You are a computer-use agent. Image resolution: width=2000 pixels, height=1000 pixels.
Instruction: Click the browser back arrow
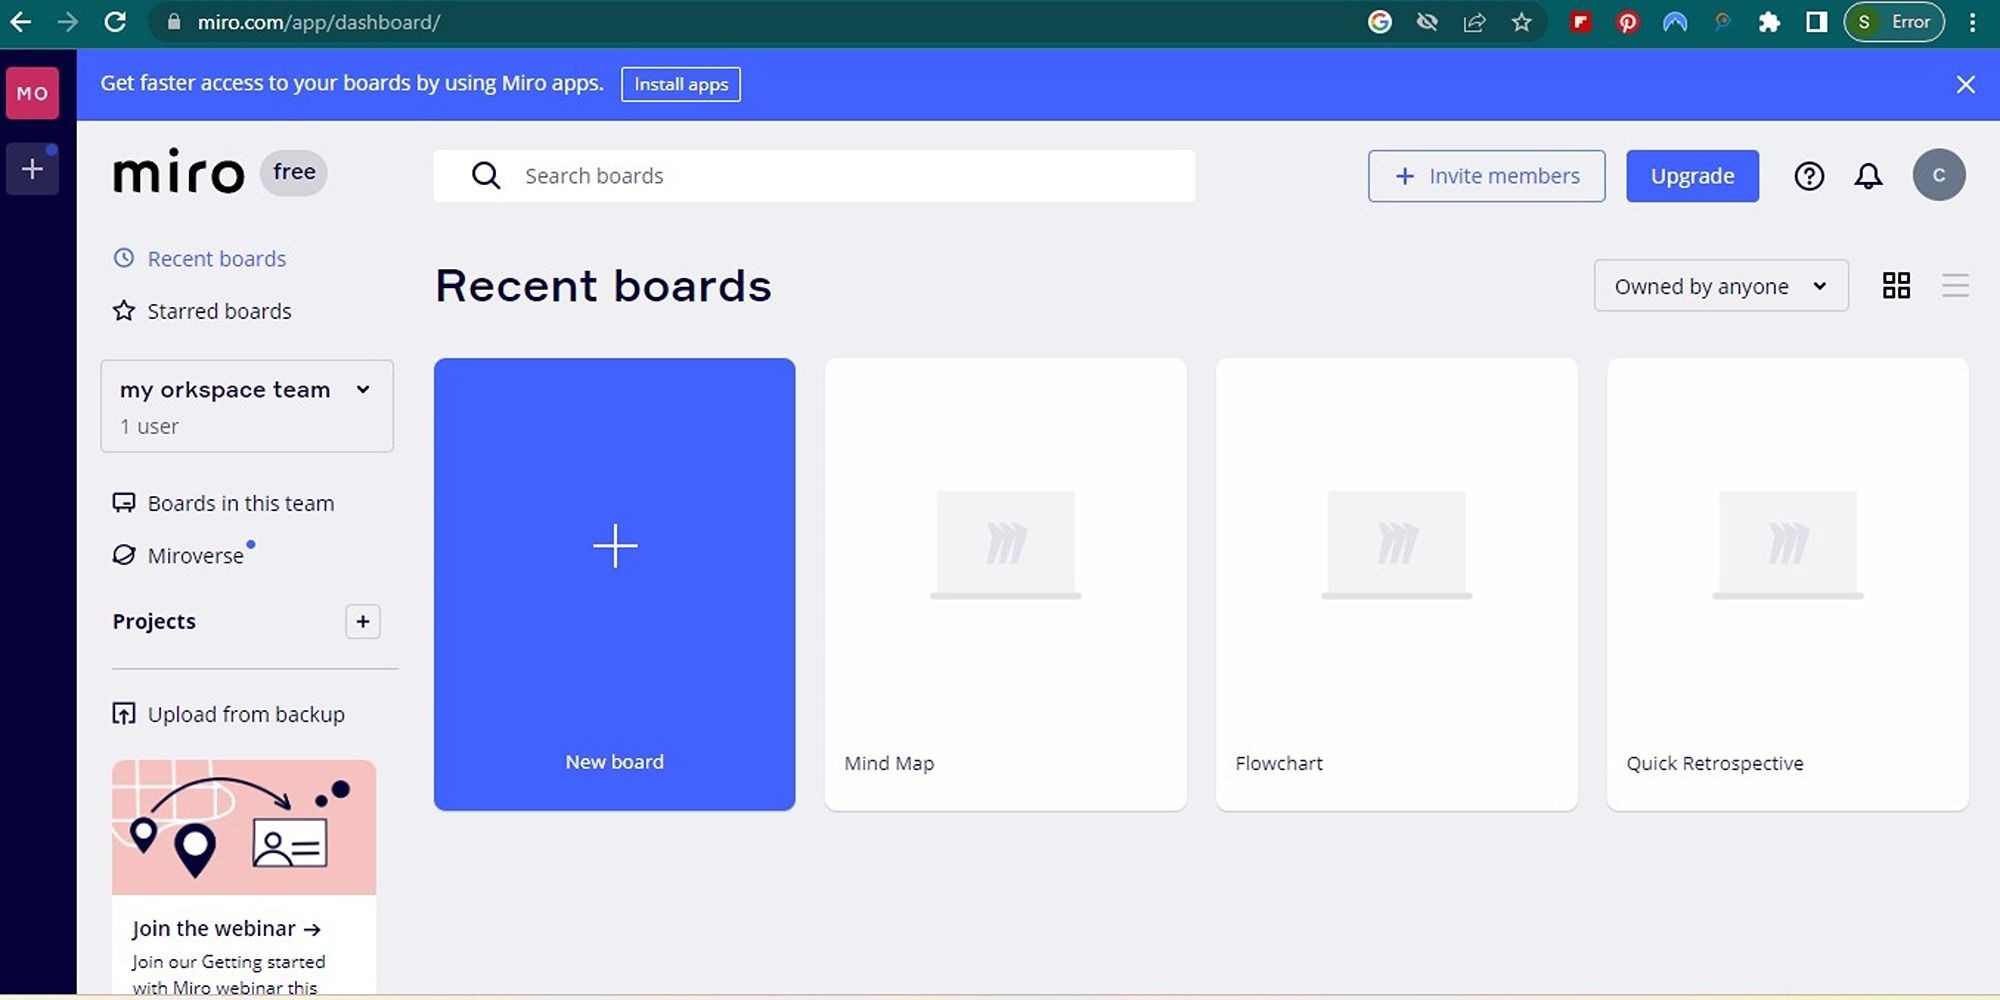(20, 22)
